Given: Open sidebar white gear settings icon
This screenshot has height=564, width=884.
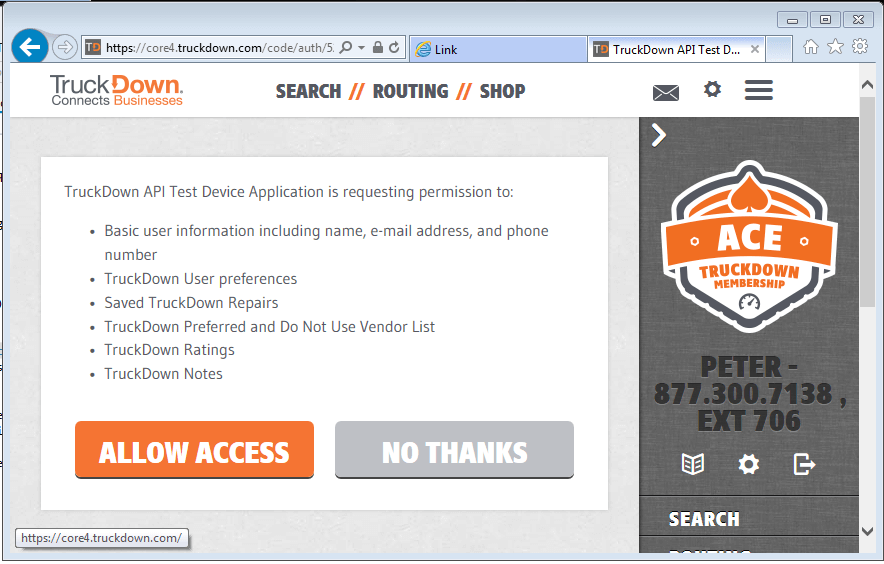Looking at the screenshot, I should coord(749,465).
